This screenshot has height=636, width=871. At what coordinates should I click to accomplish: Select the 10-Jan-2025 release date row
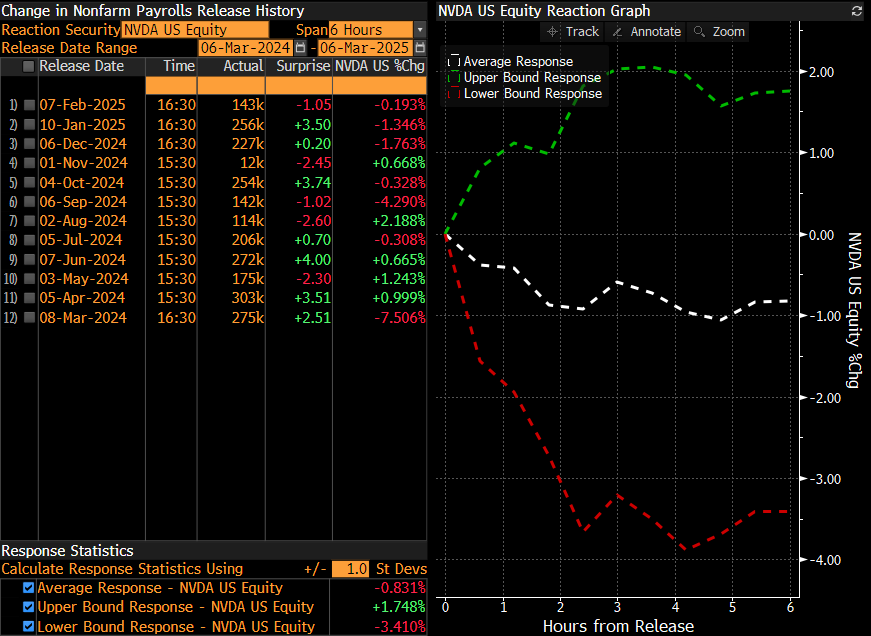click(83, 124)
